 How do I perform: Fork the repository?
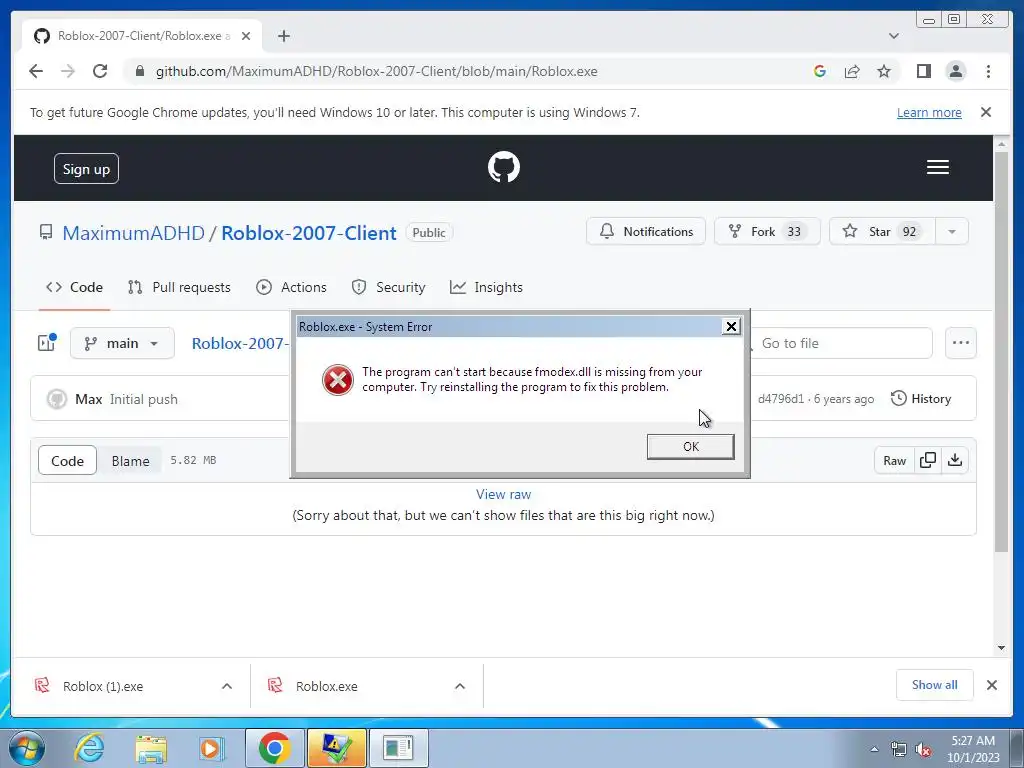767,231
